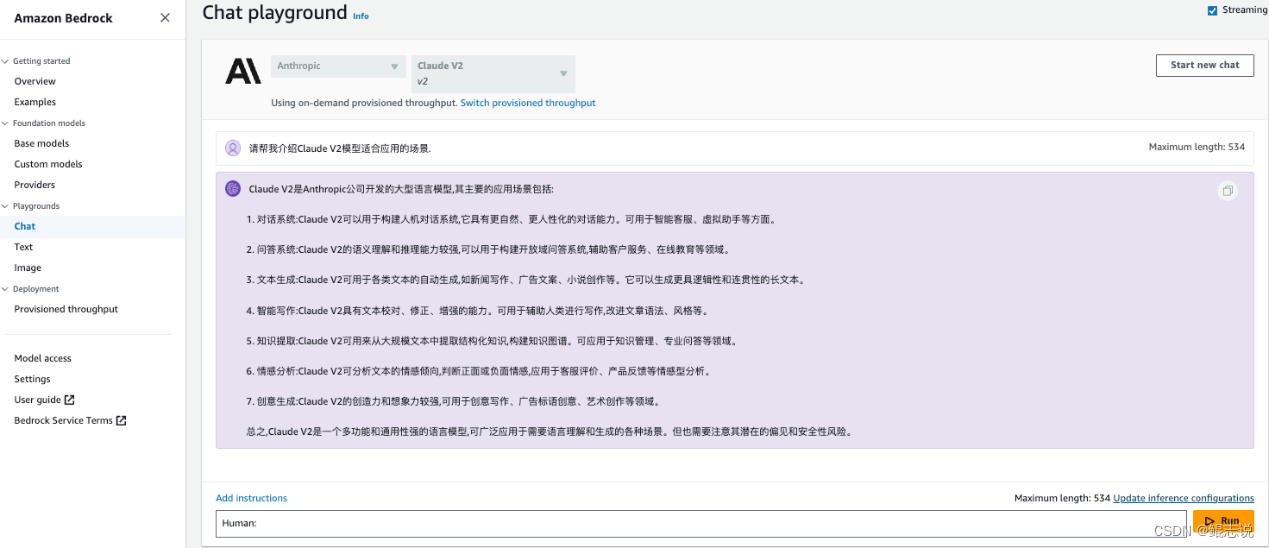Open Bedrock Service Terms link

click(x=64, y=421)
